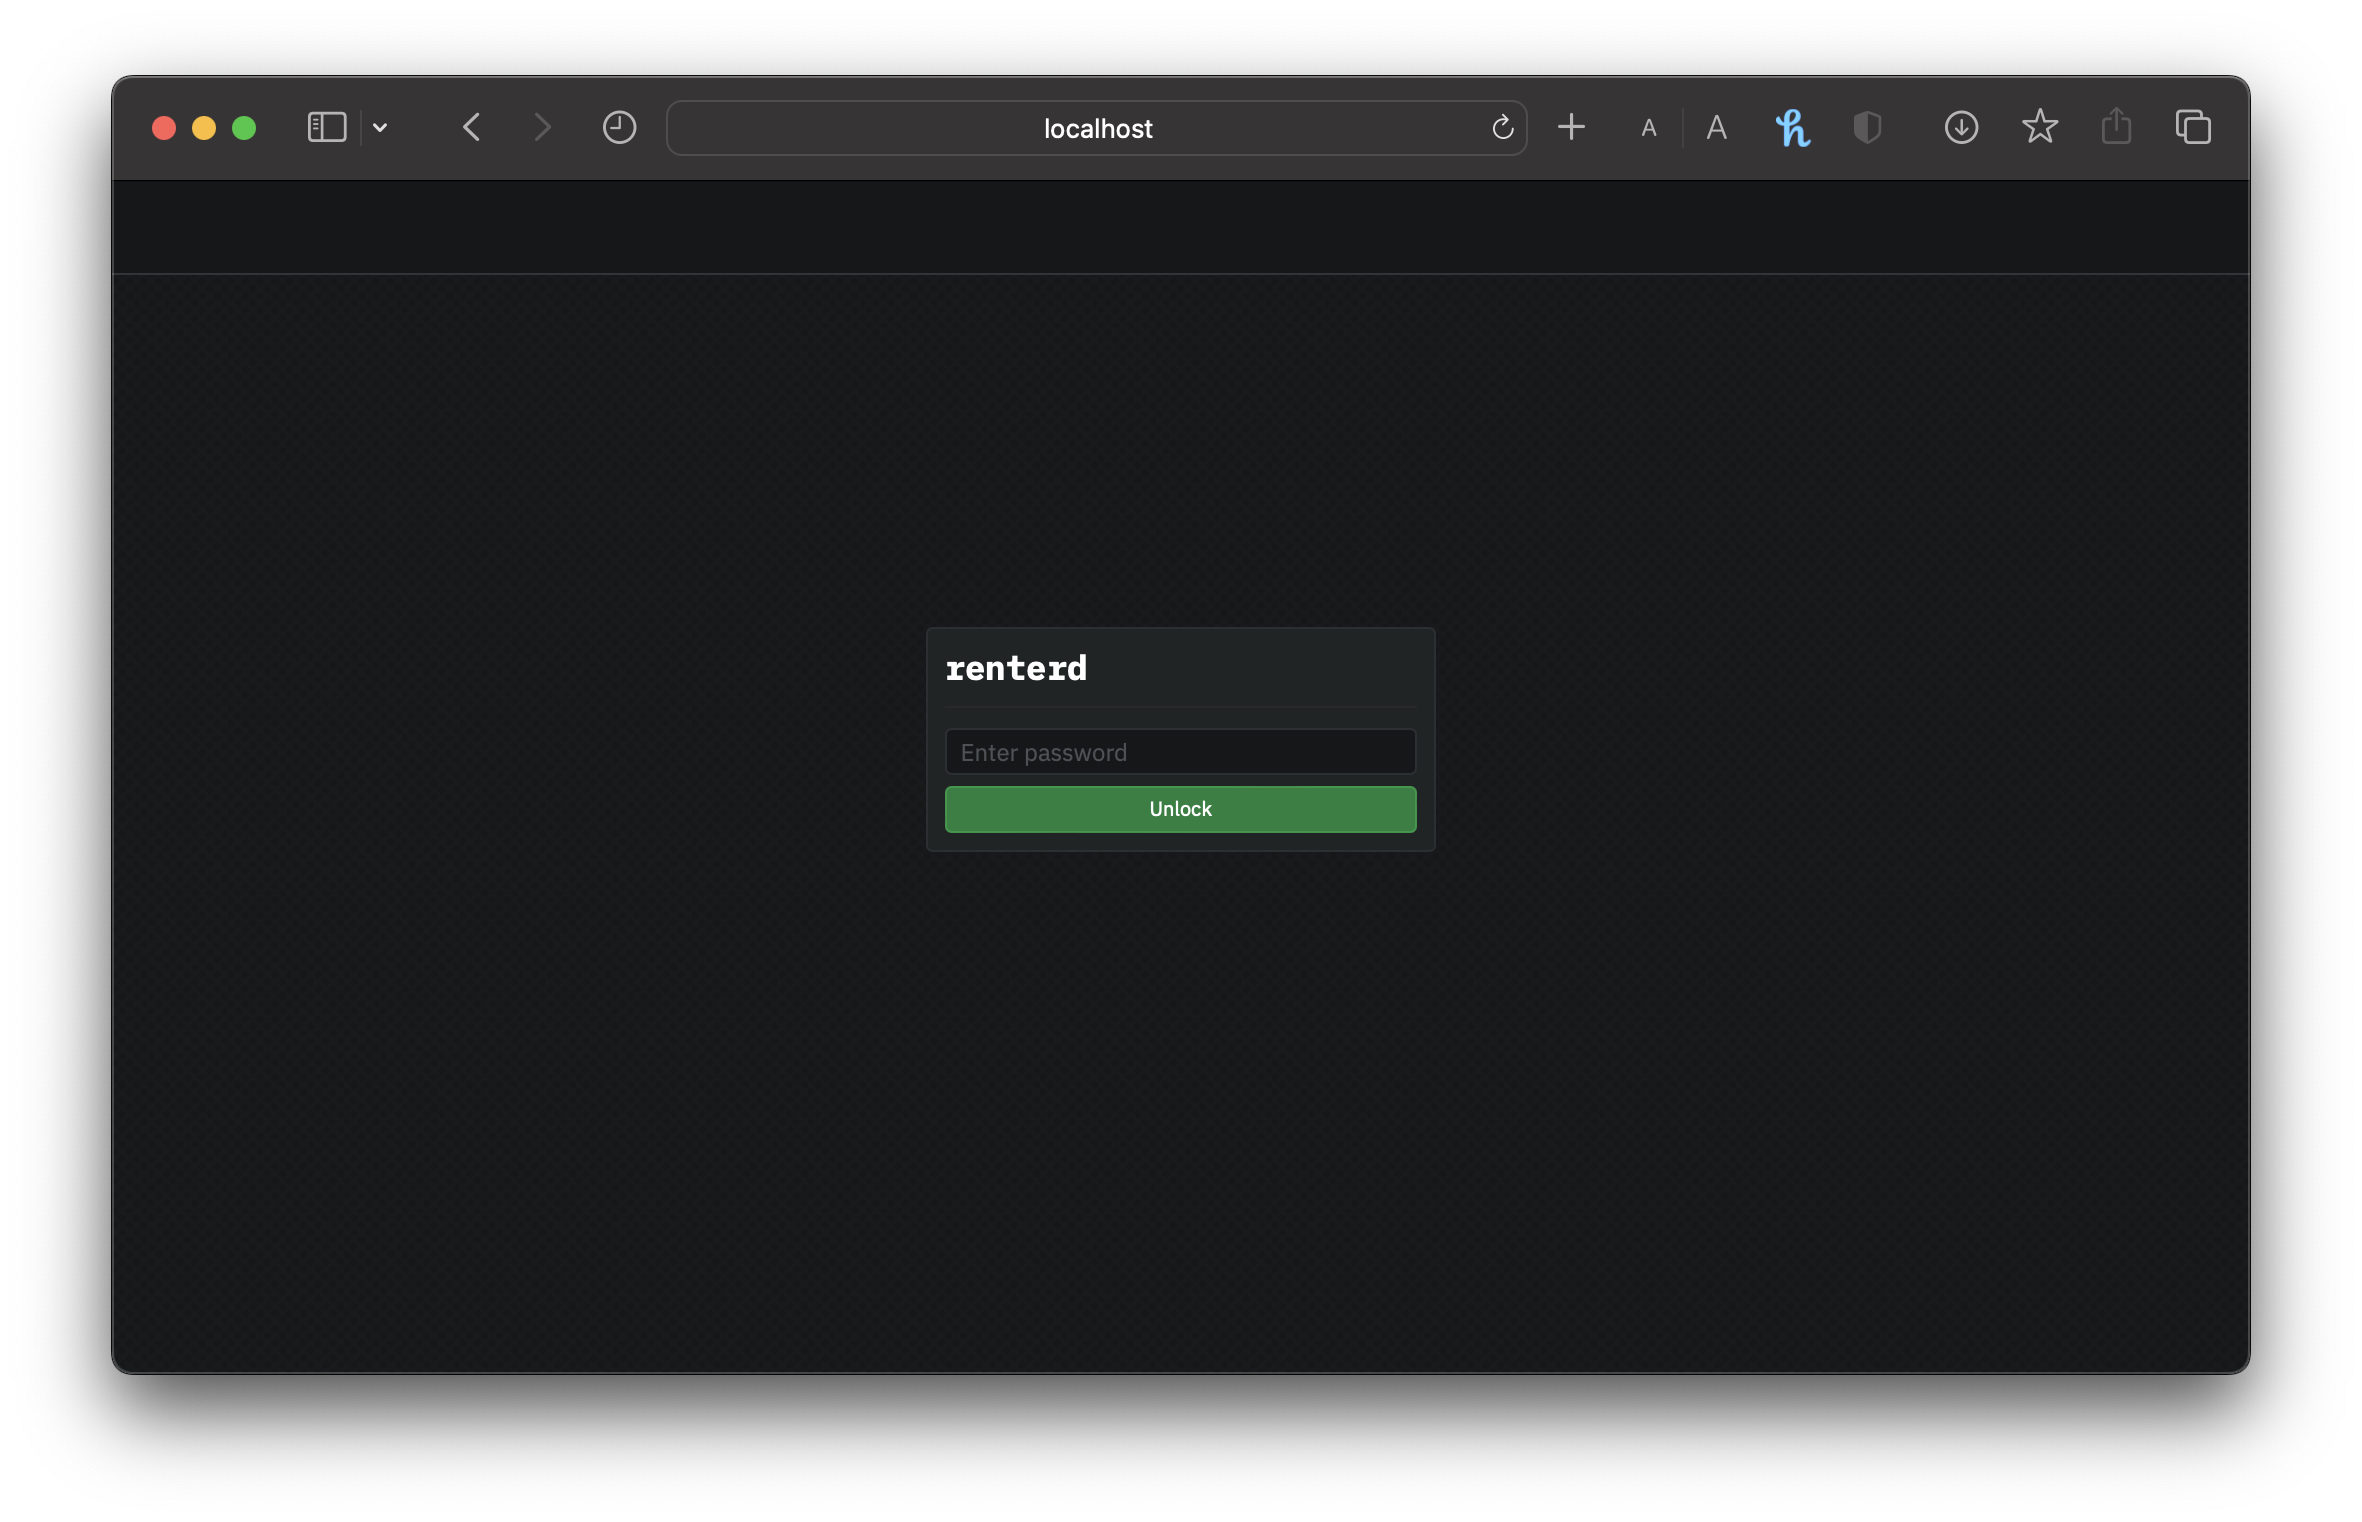The width and height of the screenshot is (2362, 1522).
Task: Reload the page with refresh icon
Action: (1502, 128)
